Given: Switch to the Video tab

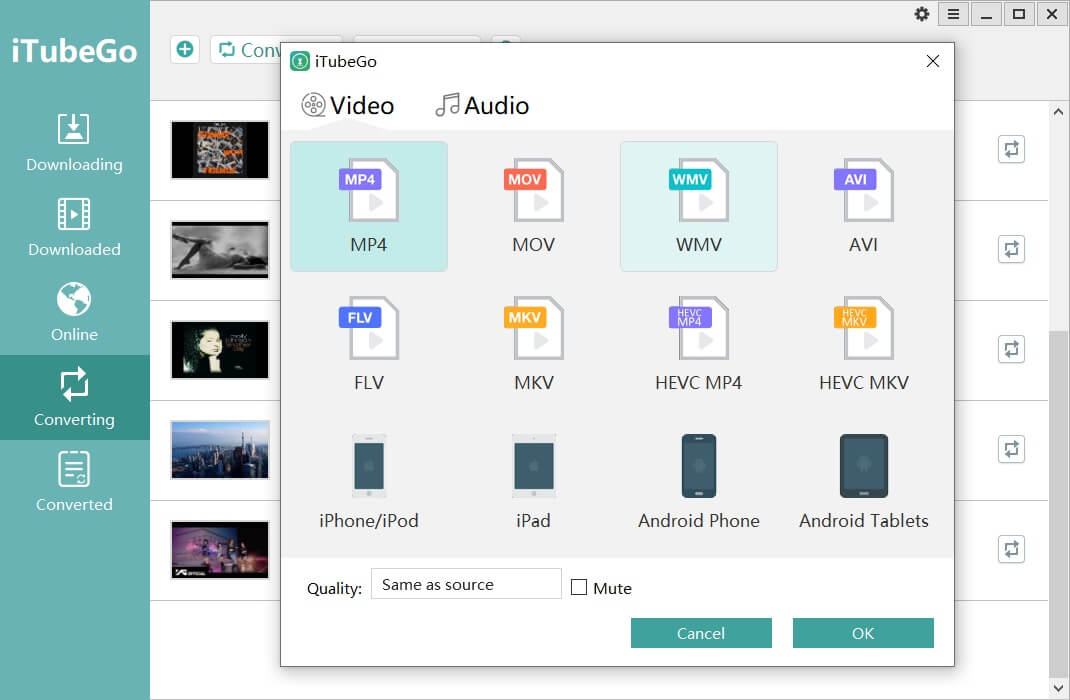Looking at the screenshot, I should pos(348,105).
